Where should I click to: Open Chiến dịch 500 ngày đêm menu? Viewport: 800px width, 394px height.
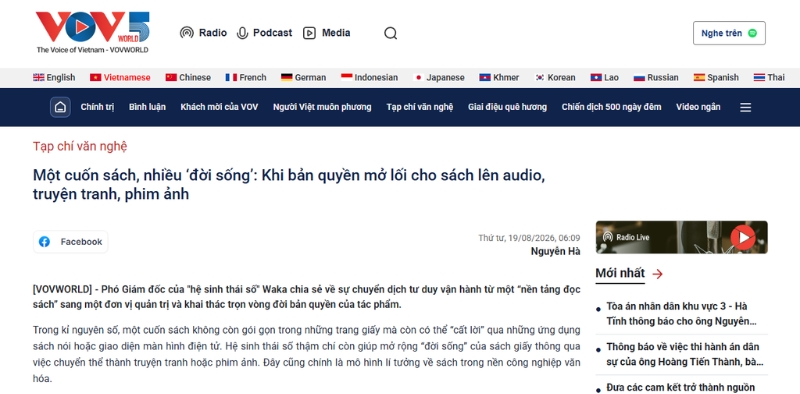pos(611,107)
